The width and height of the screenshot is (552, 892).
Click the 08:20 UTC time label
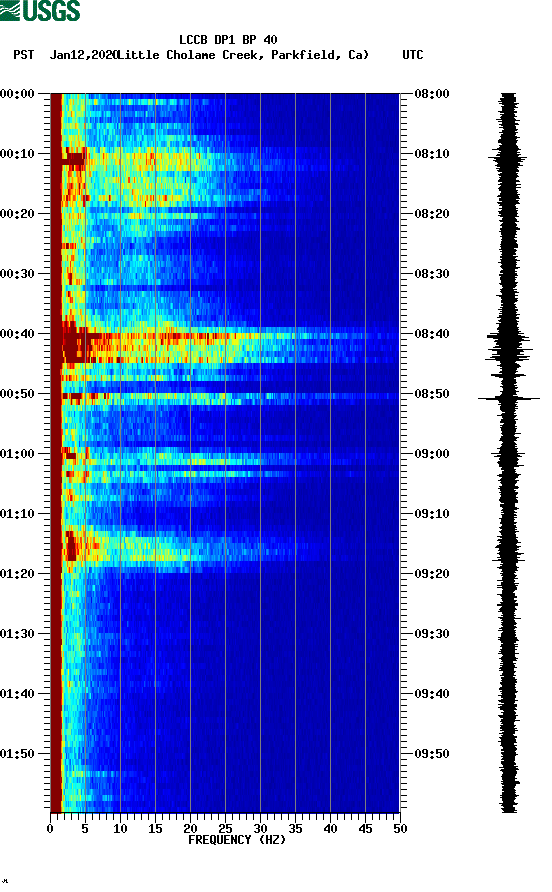tap(432, 214)
